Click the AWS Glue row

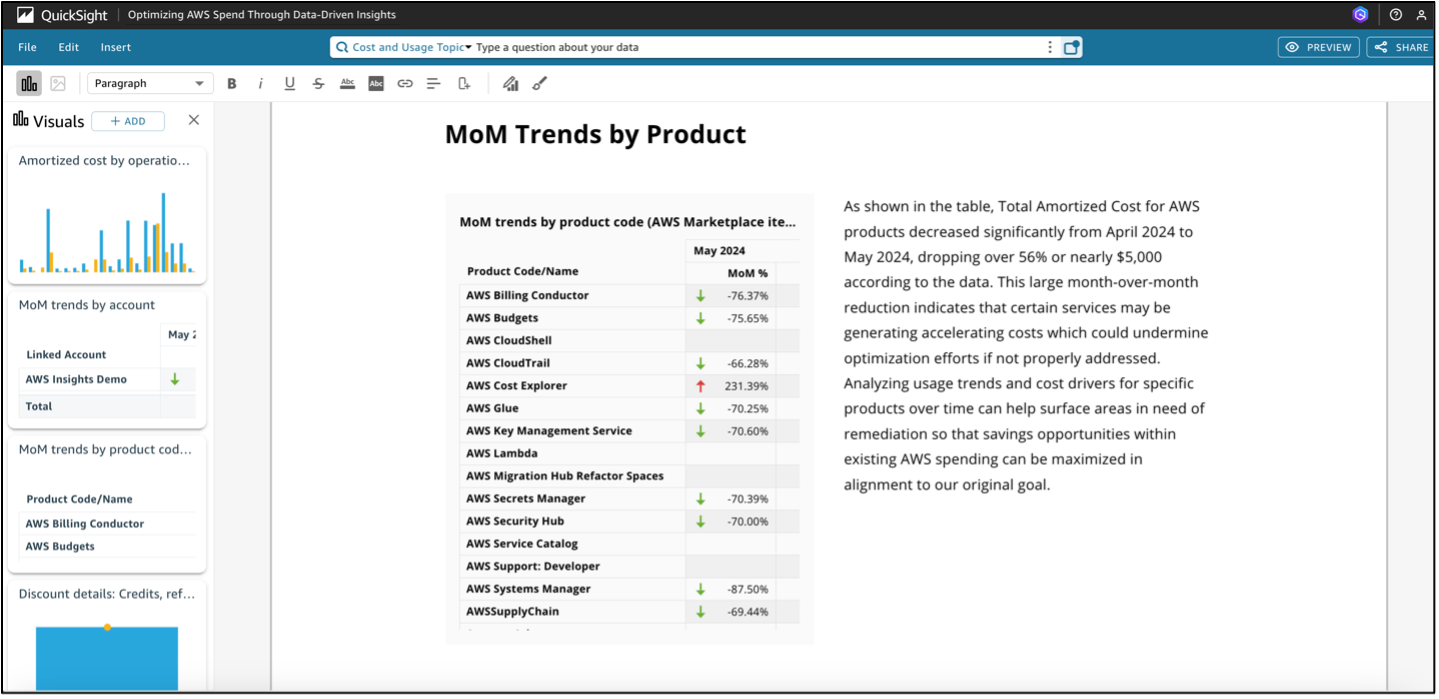[x=630, y=408]
